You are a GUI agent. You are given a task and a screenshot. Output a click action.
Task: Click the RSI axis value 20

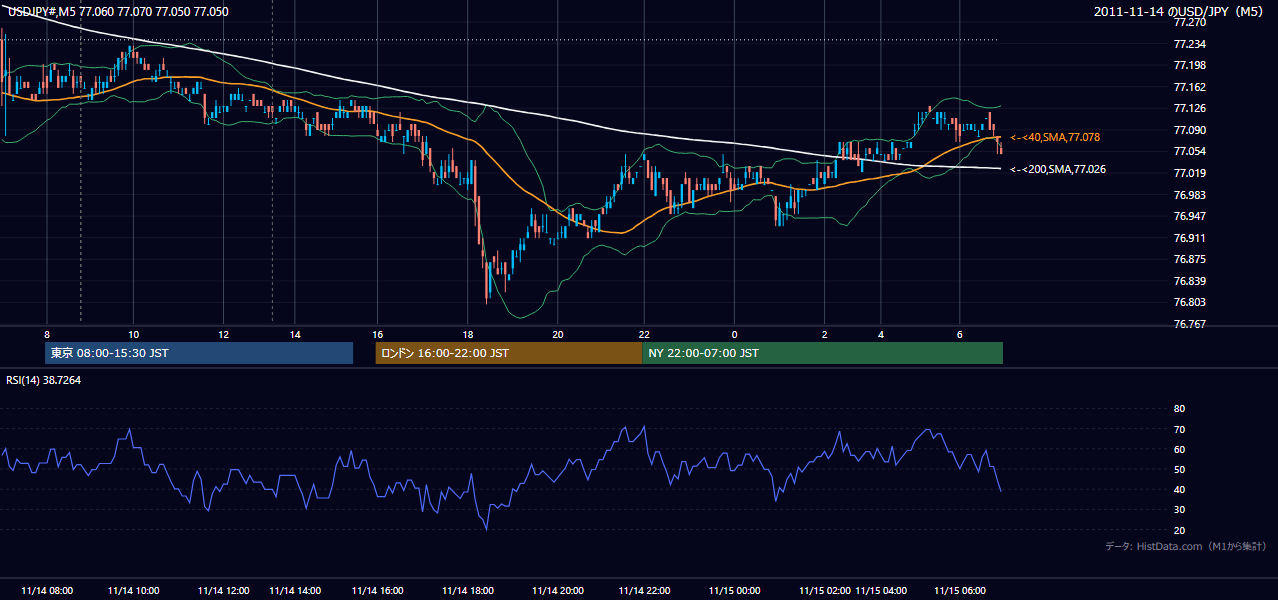click(1179, 530)
